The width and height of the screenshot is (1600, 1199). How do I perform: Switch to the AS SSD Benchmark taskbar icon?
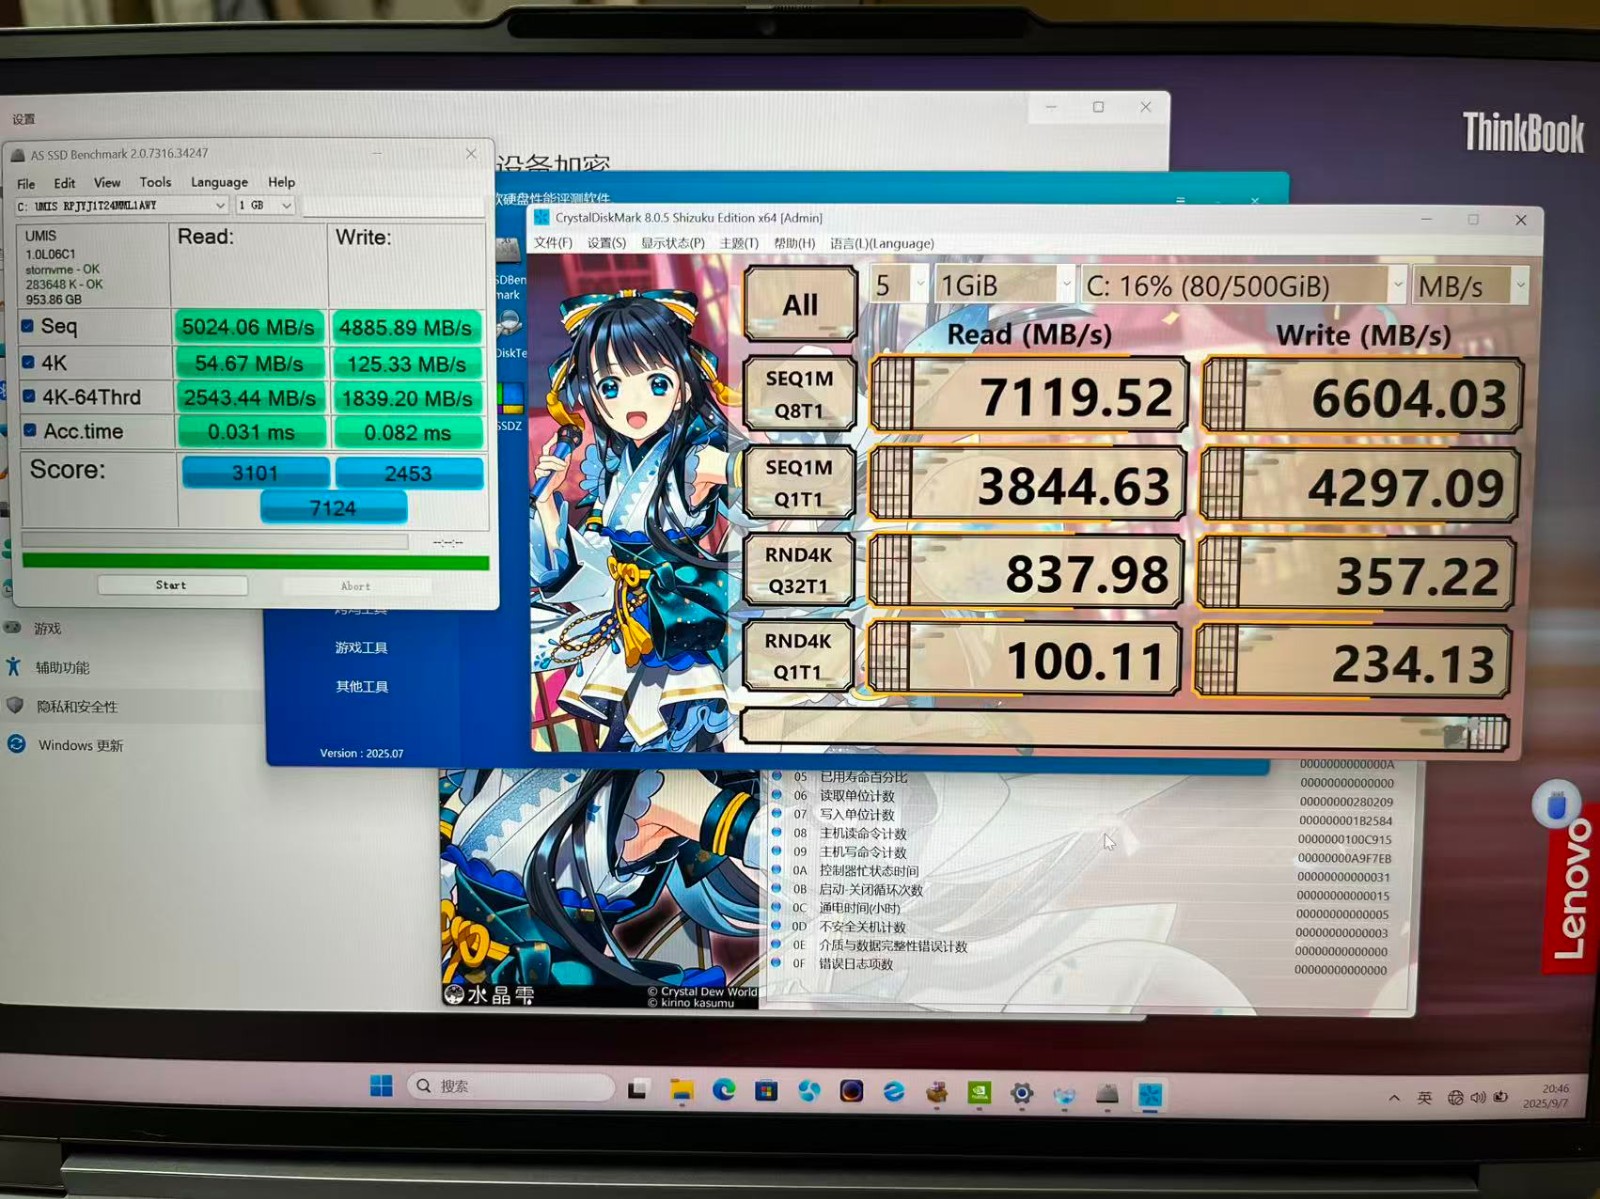[1107, 1095]
